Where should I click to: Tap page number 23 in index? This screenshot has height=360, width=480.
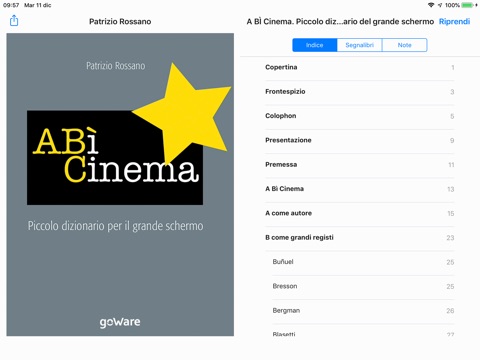pyautogui.click(x=450, y=238)
